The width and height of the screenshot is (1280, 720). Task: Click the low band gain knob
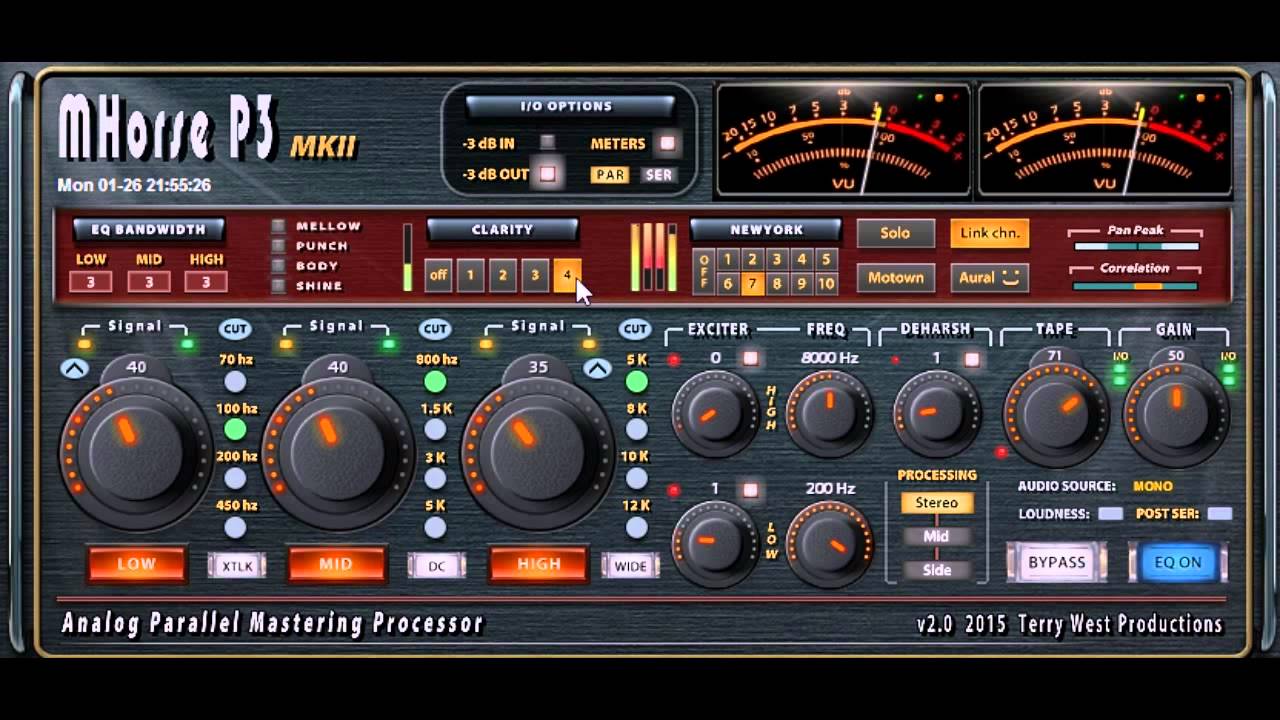(x=136, y=452)
